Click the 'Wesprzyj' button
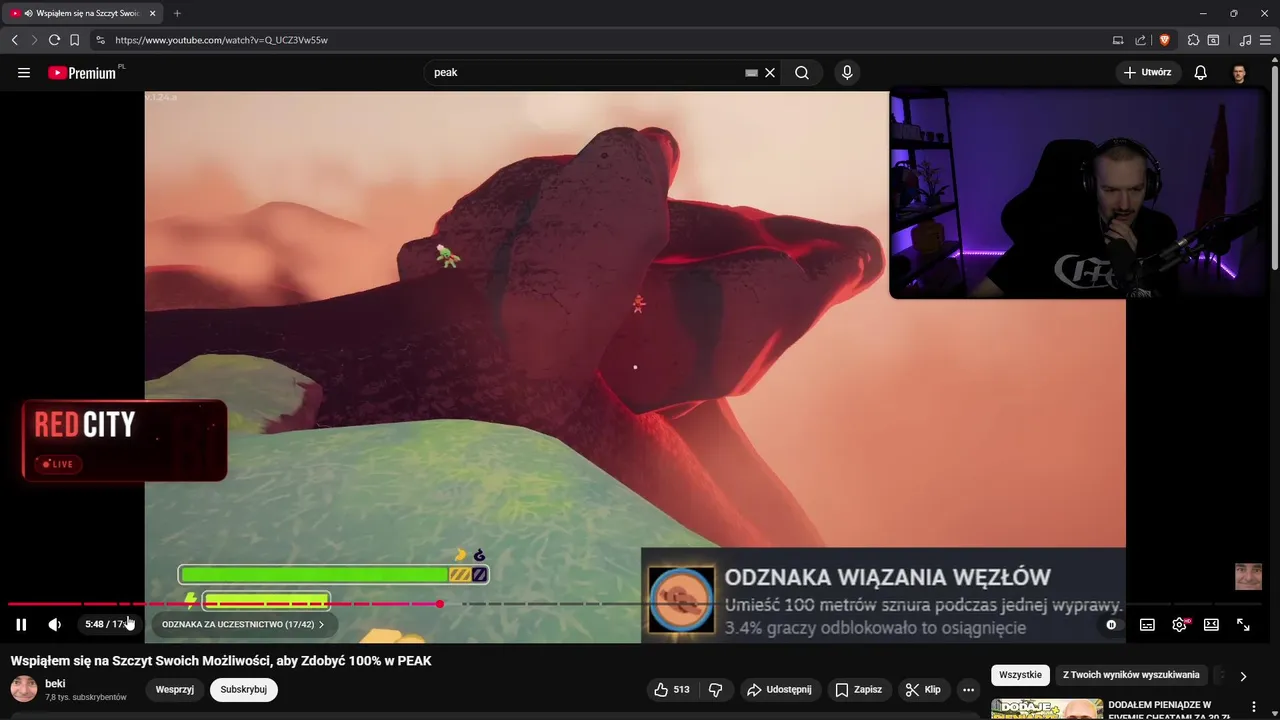Screen dimensions: 1280x720 [x=174, y=689]
